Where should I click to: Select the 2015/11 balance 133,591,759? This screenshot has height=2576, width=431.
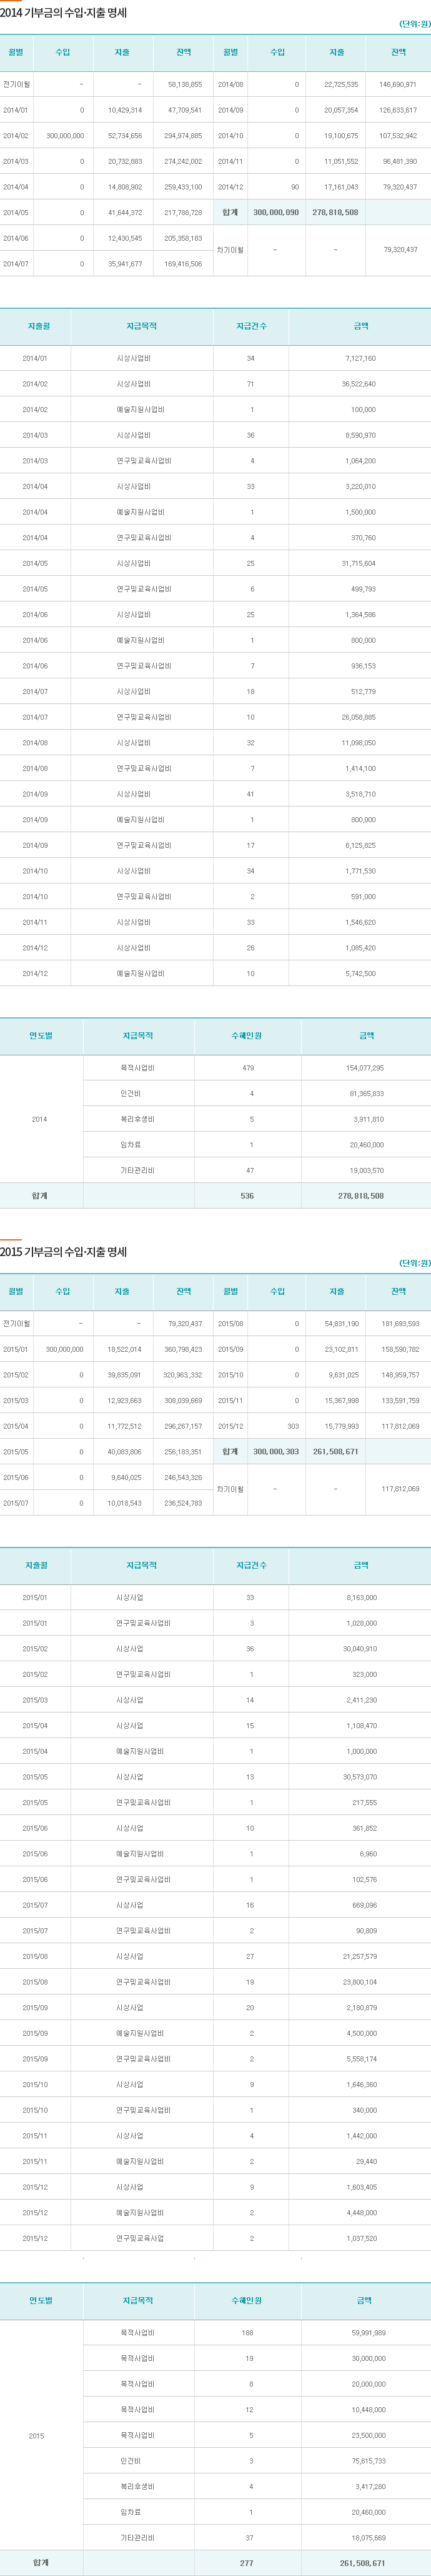point(400,1401)
